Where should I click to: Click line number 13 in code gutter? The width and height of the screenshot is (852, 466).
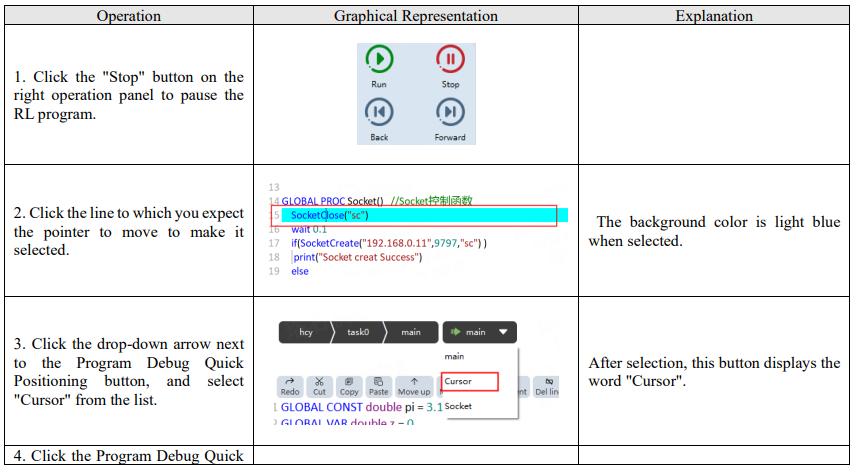point(274,187)
